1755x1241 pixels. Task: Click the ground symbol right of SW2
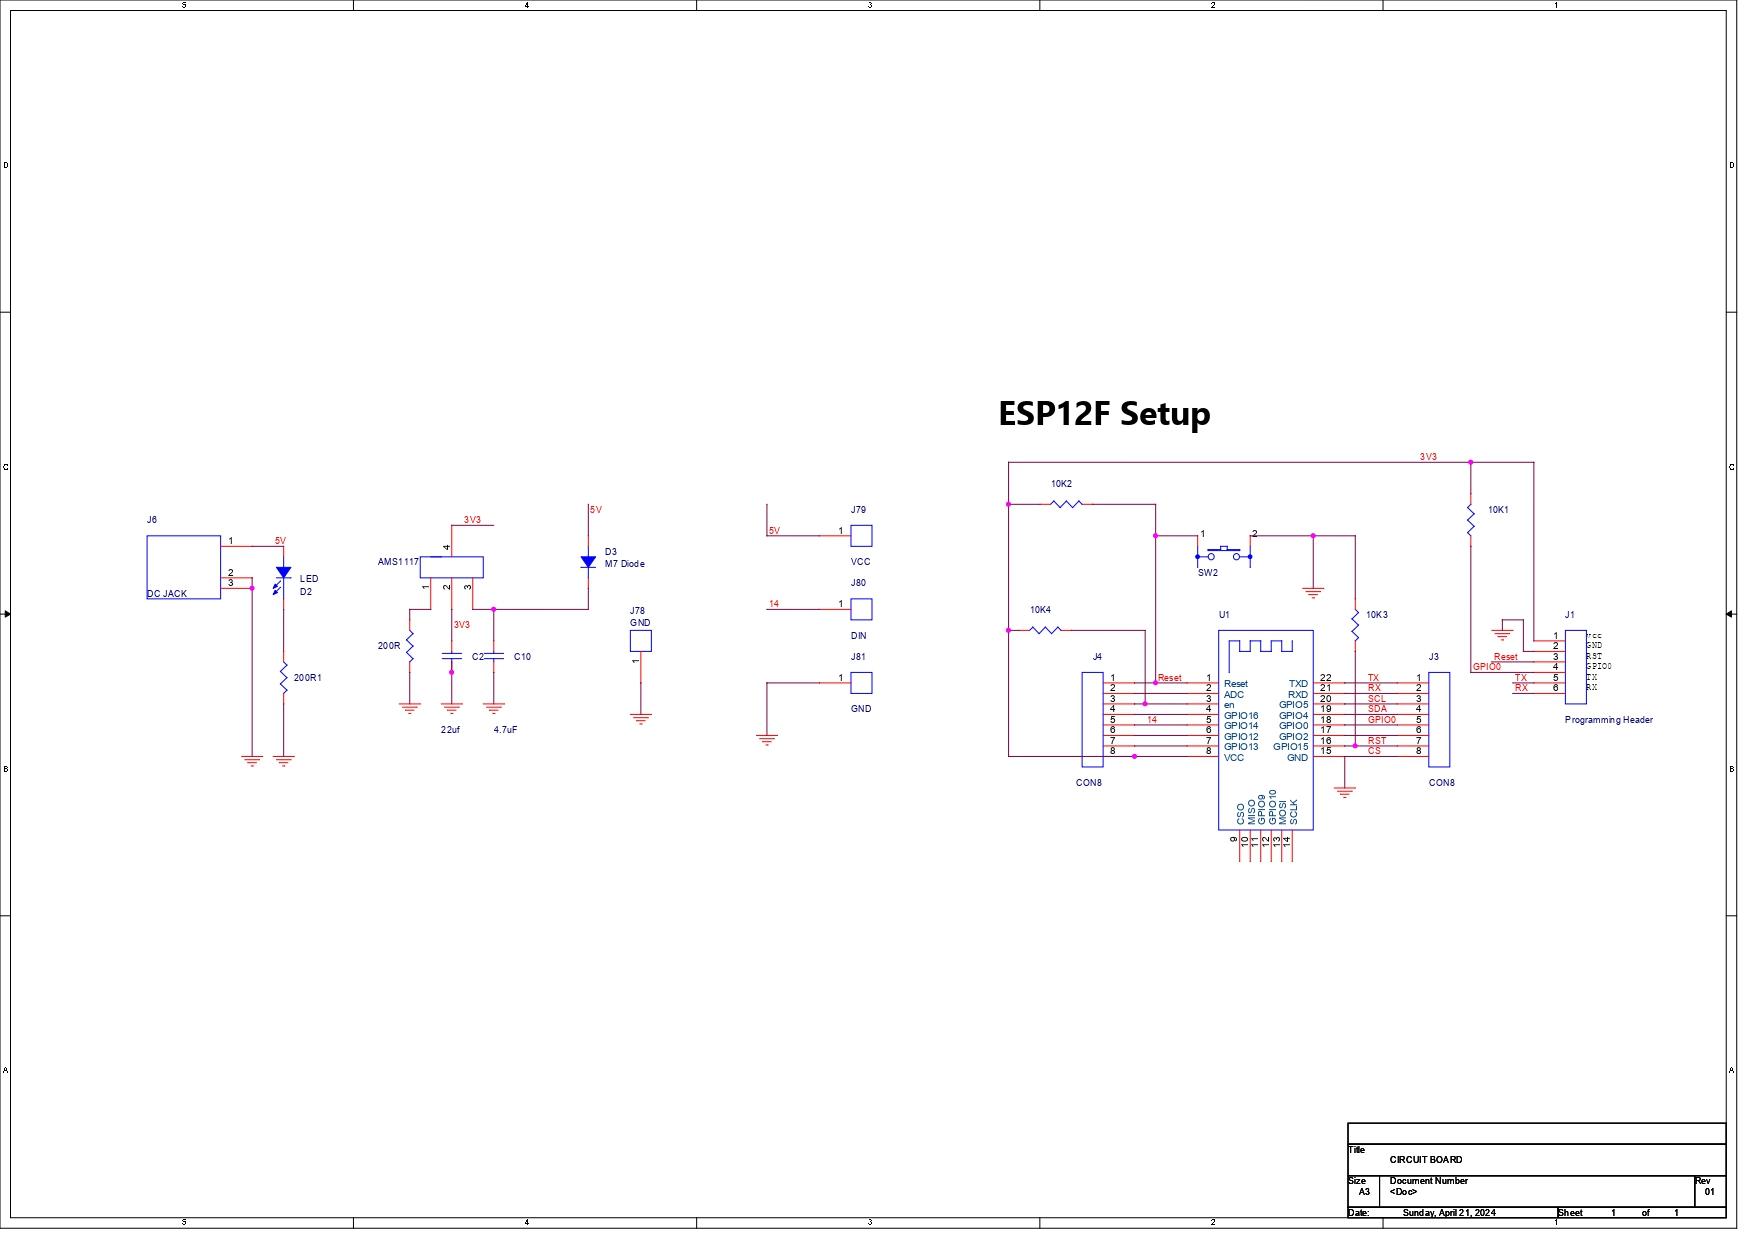click(1313, 592)
